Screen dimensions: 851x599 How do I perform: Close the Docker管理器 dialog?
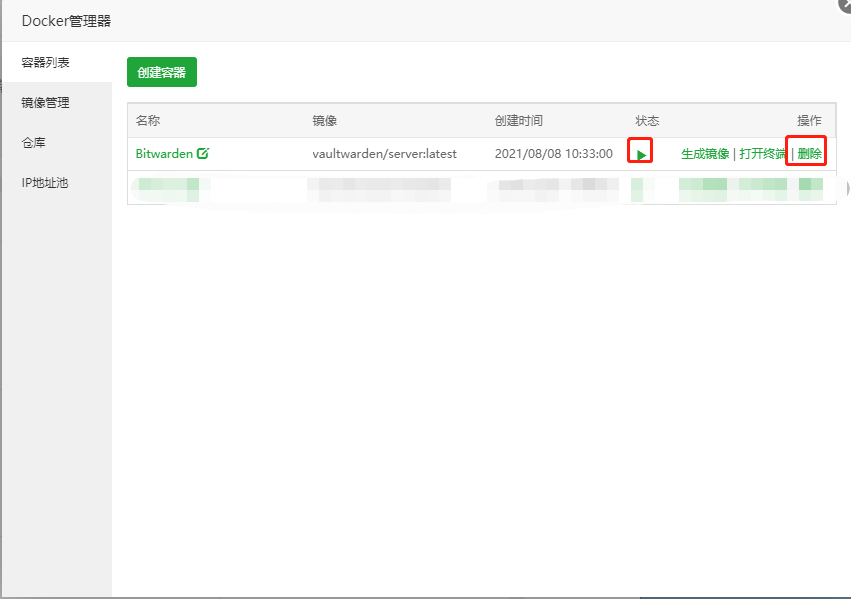[844, 4]
